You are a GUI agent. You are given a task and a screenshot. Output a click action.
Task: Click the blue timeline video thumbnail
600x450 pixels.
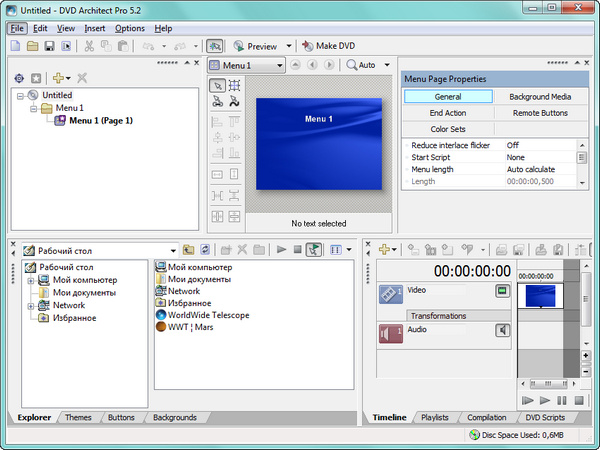[540, 294]
